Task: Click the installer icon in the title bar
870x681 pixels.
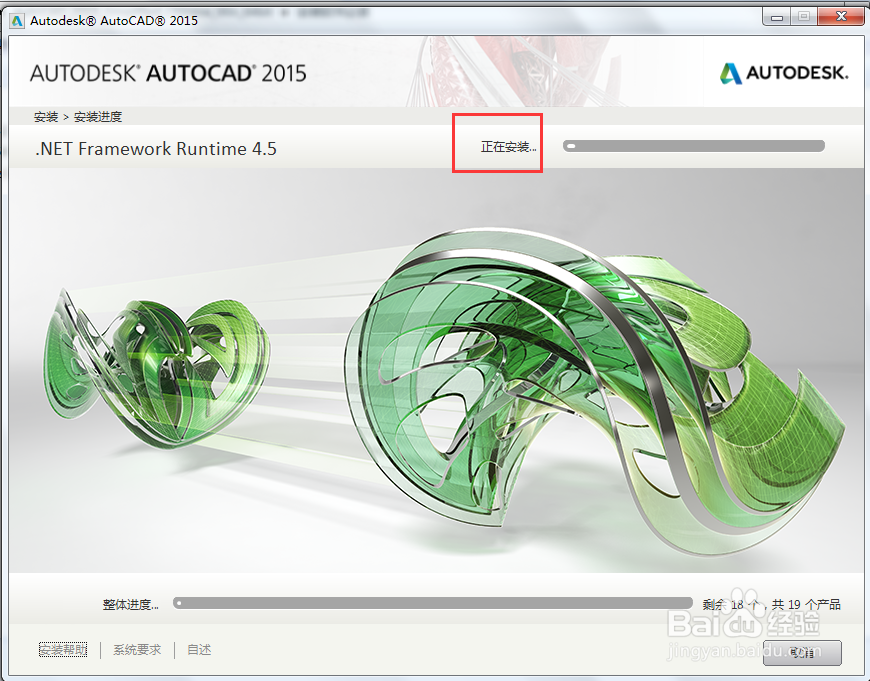Action: [x=16, y=19]
